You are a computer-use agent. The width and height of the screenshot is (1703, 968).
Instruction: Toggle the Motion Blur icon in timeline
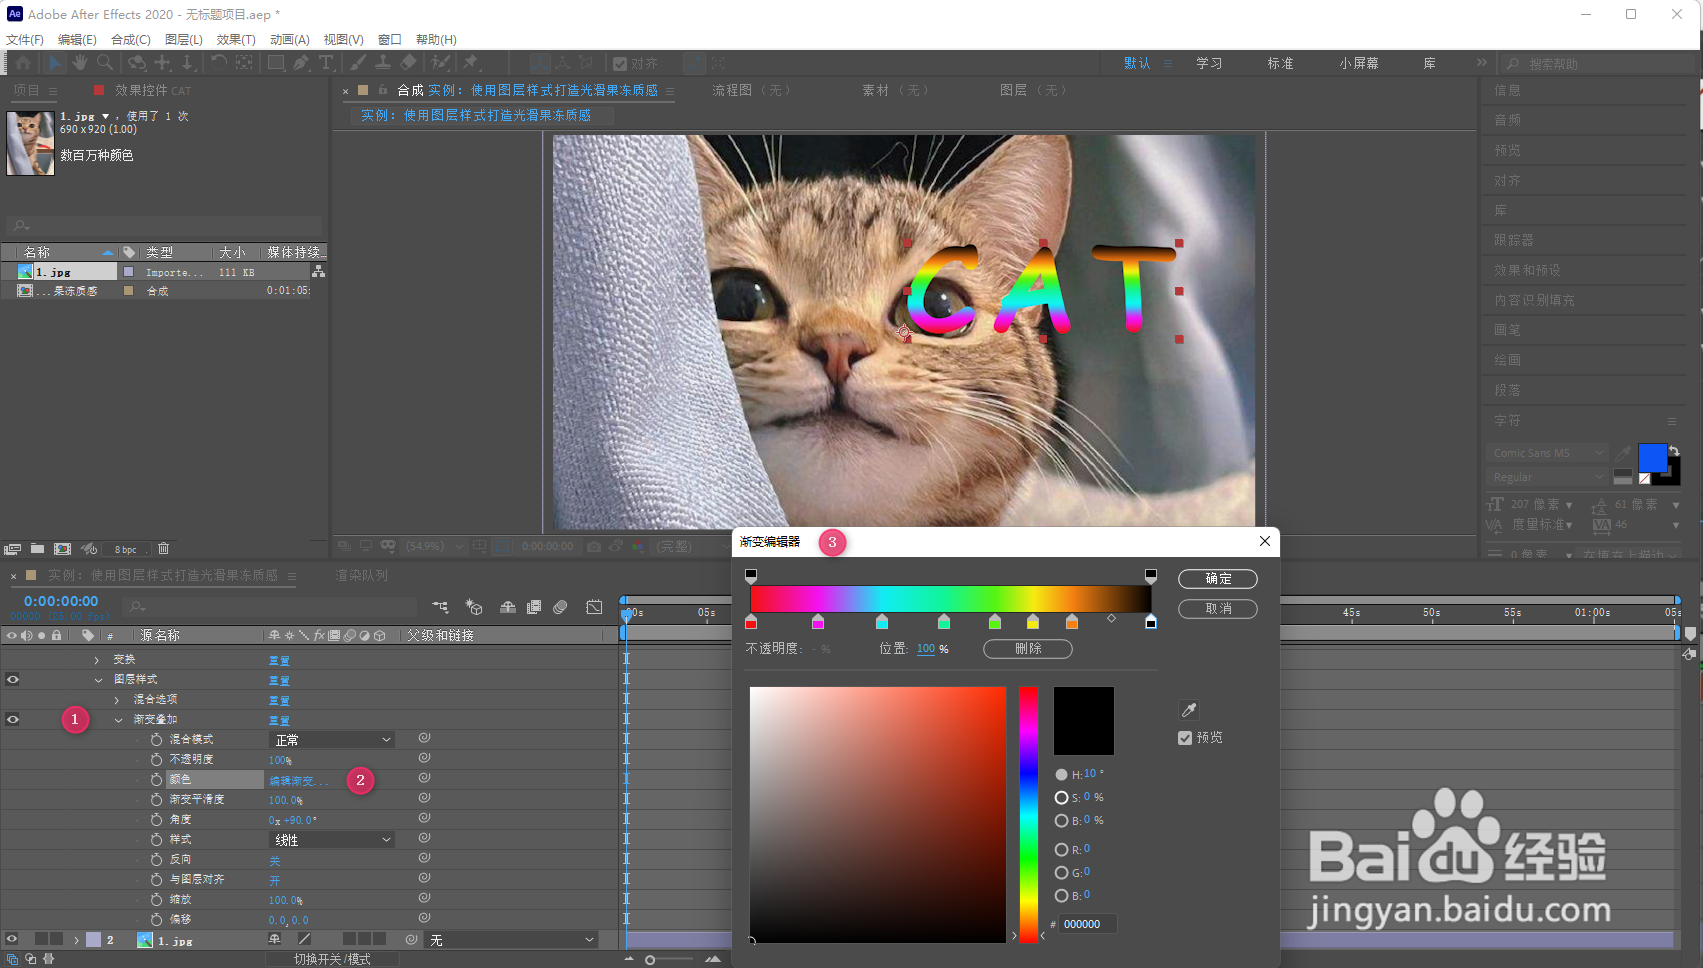(560, 607)
